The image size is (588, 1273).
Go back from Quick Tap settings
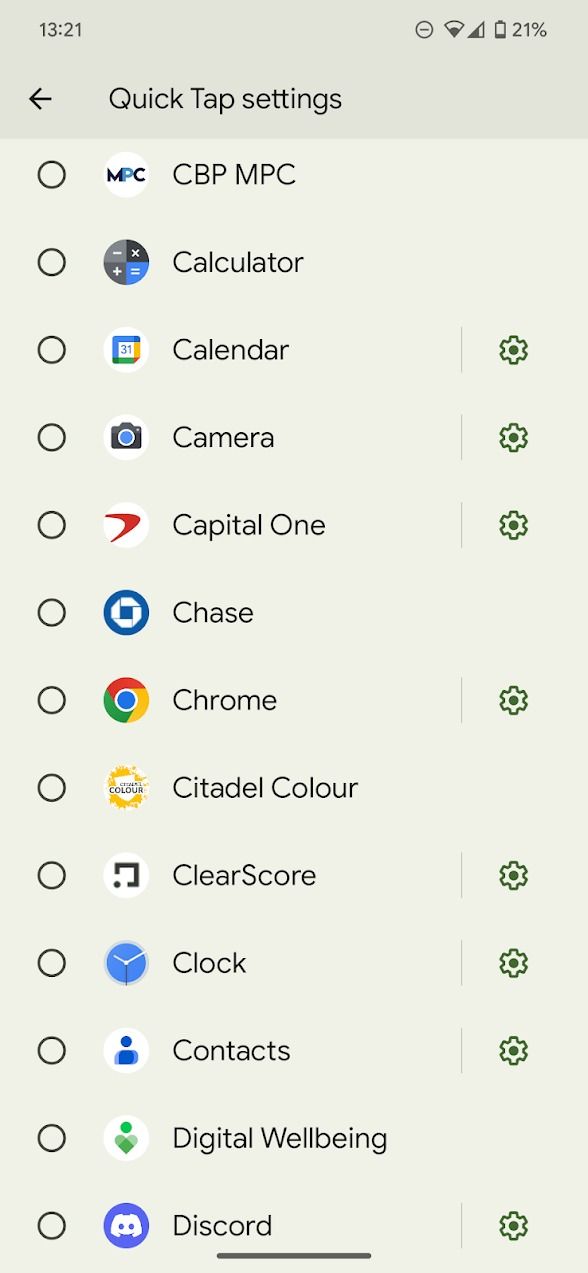[39, 98]
